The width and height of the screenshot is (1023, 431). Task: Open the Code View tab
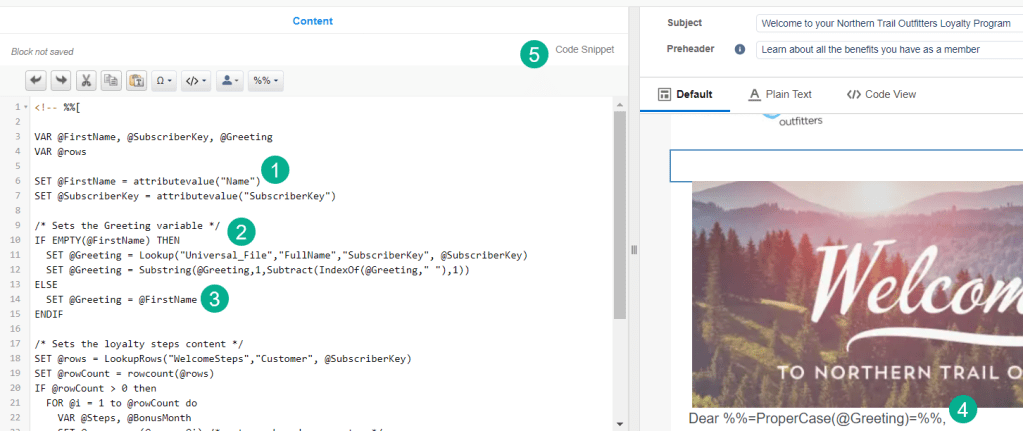[881, 95]
